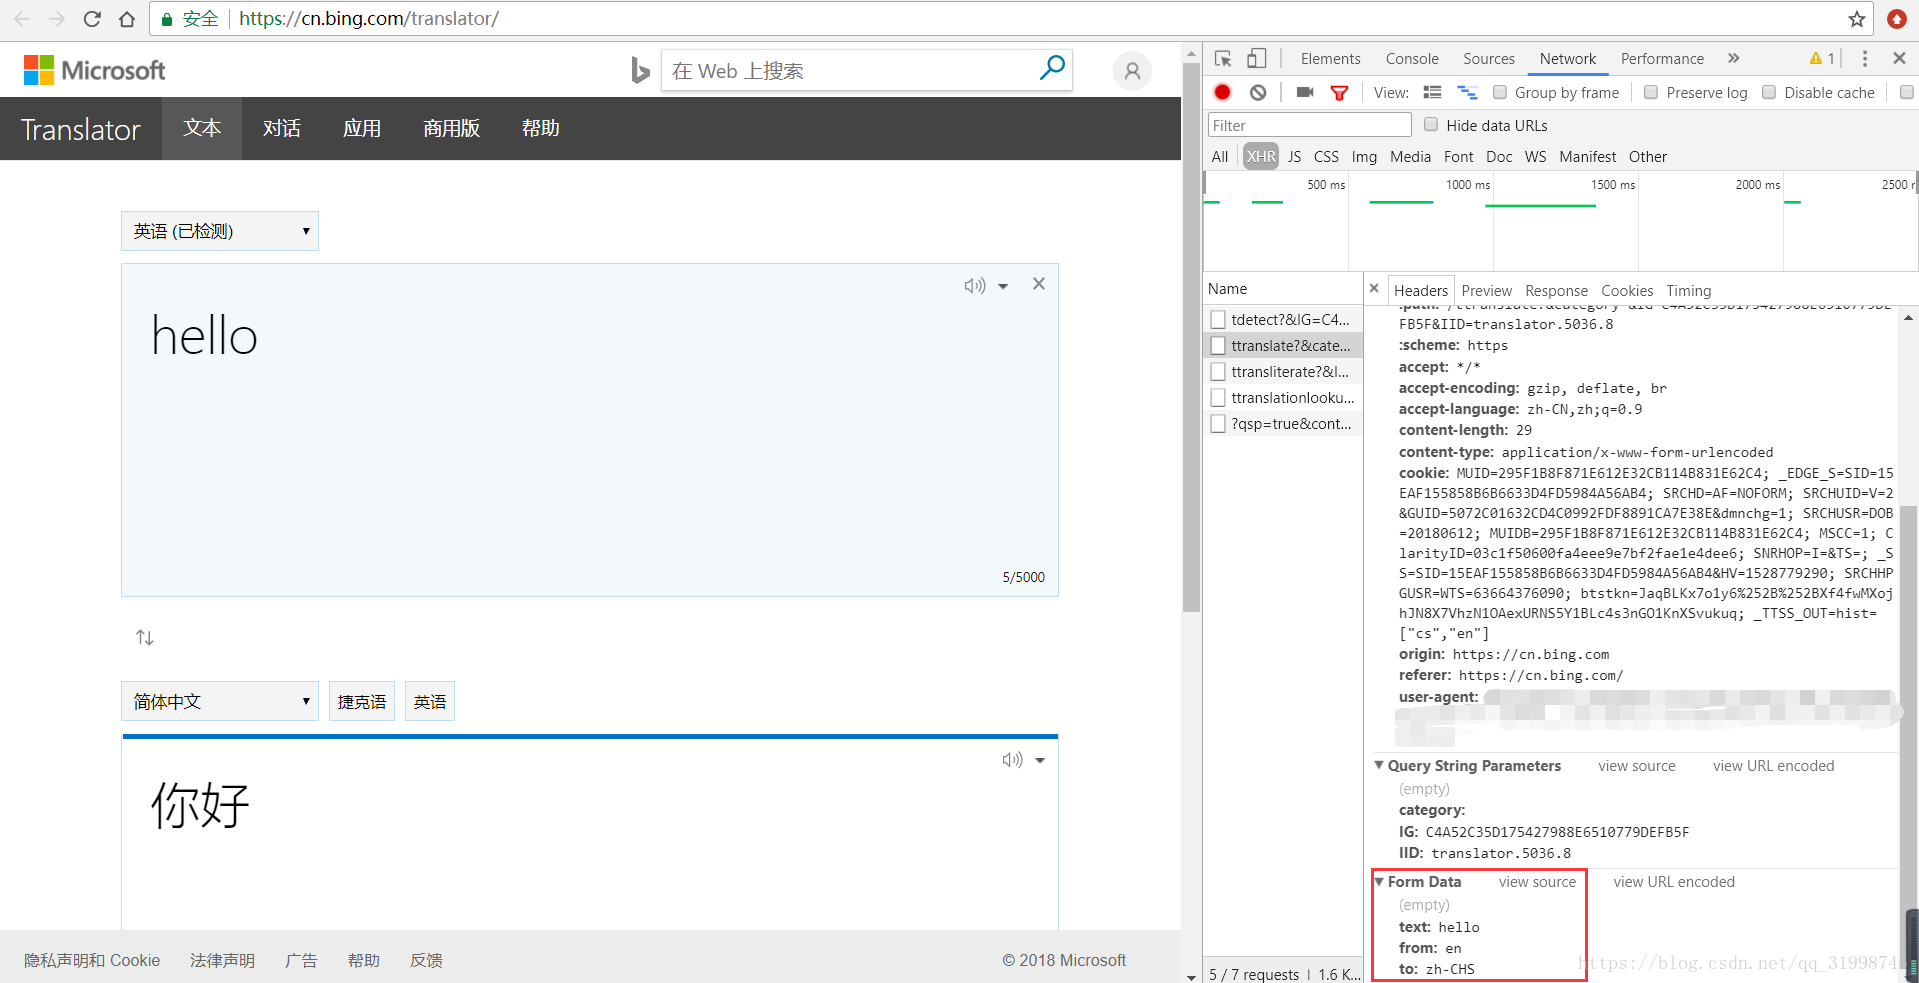
Task: Click the red record network log button
Action: 1222,92
